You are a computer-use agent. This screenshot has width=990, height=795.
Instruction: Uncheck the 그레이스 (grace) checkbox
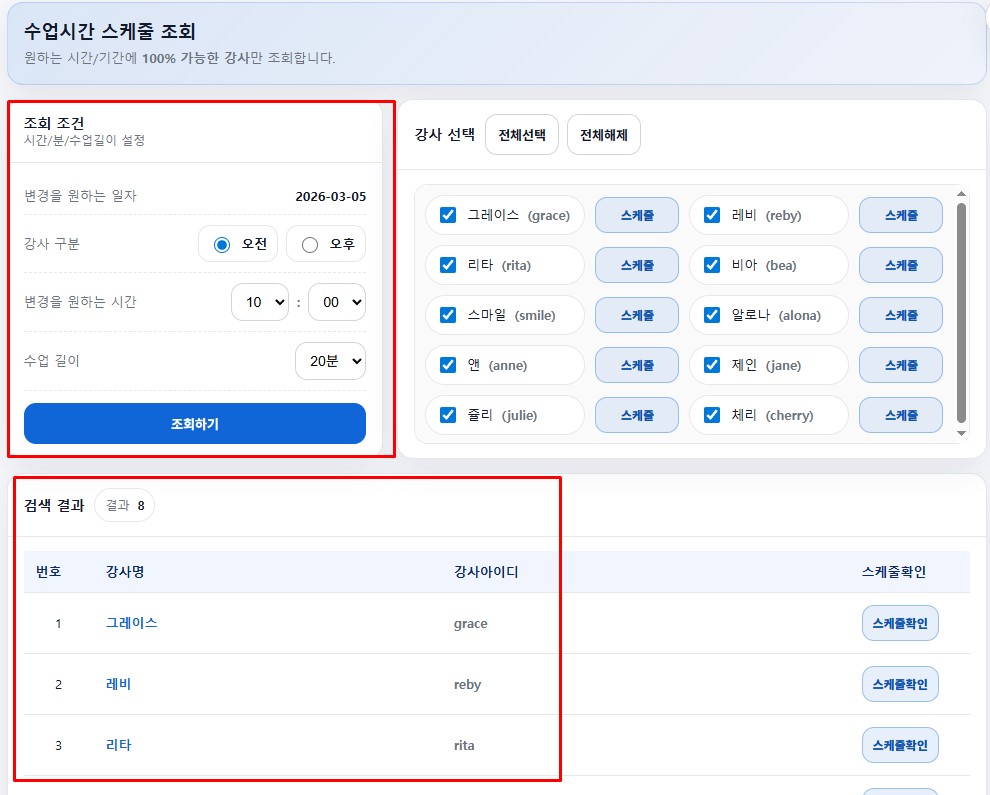(x=448, y=215)
